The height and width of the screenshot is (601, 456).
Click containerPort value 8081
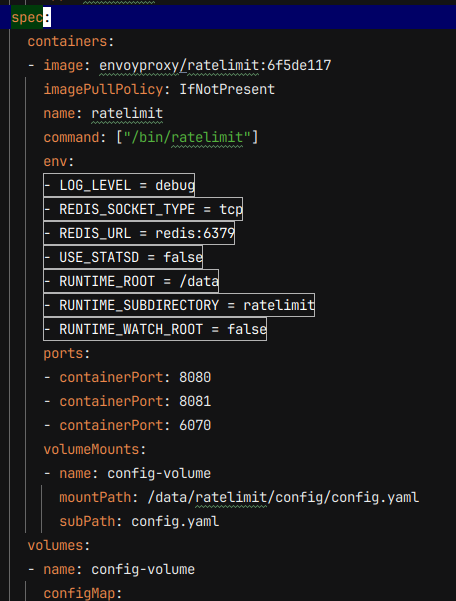coord(195,401)
